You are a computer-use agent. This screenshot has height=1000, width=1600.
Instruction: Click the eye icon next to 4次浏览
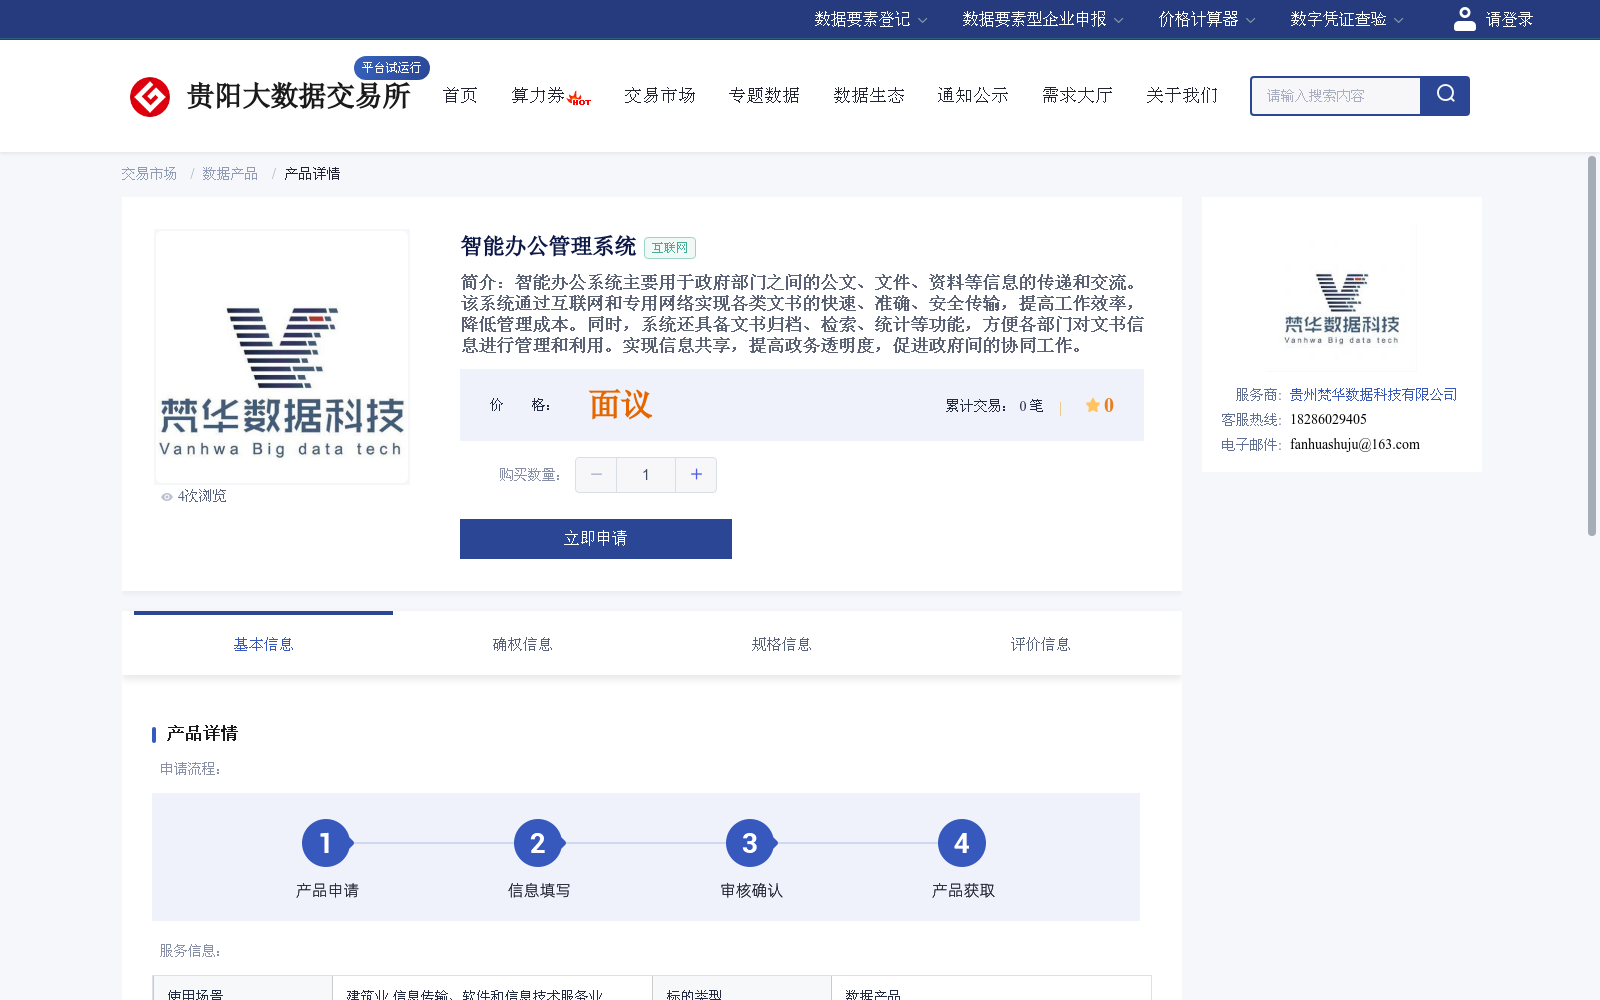[167, 497]
